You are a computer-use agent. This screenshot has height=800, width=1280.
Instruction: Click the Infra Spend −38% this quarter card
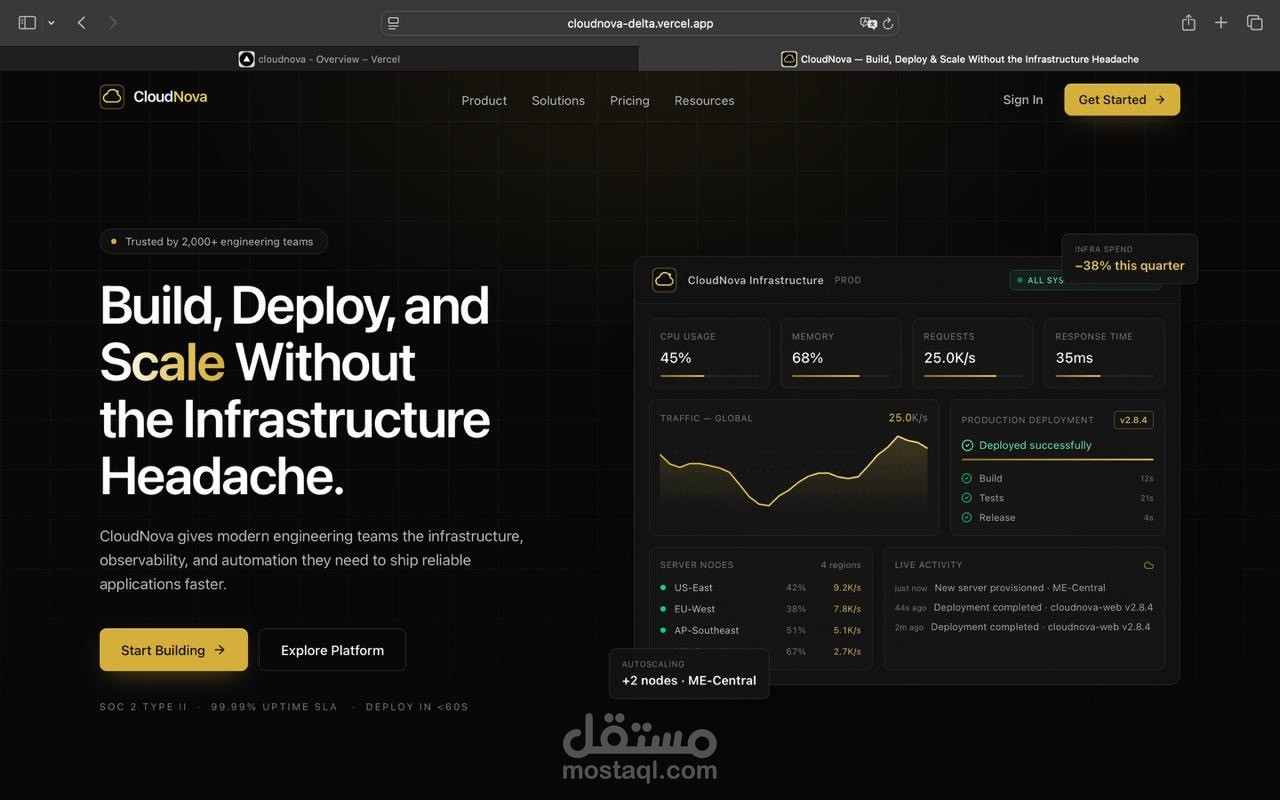[1129, 259]
